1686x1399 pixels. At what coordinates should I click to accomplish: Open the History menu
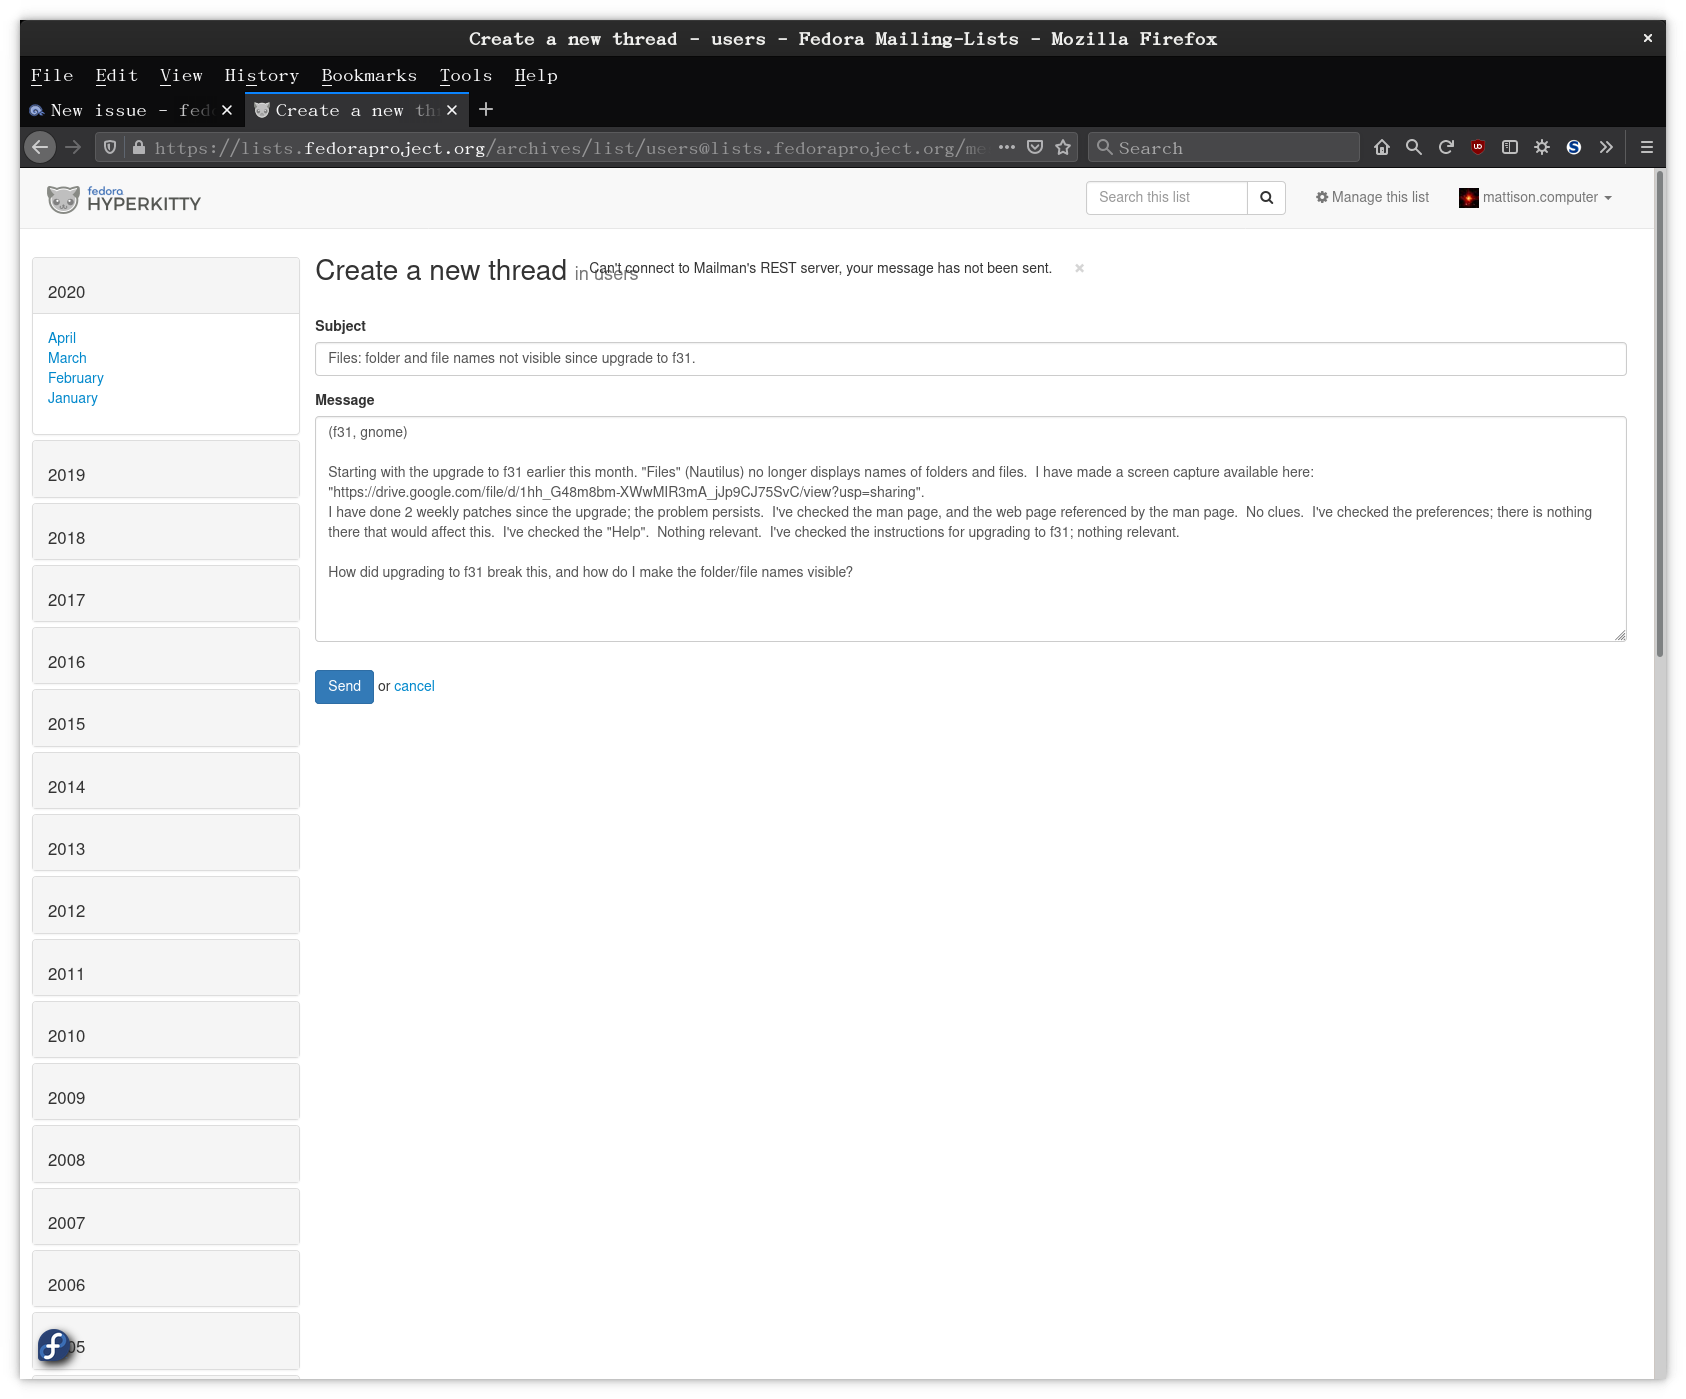click(x=262, y=75)
